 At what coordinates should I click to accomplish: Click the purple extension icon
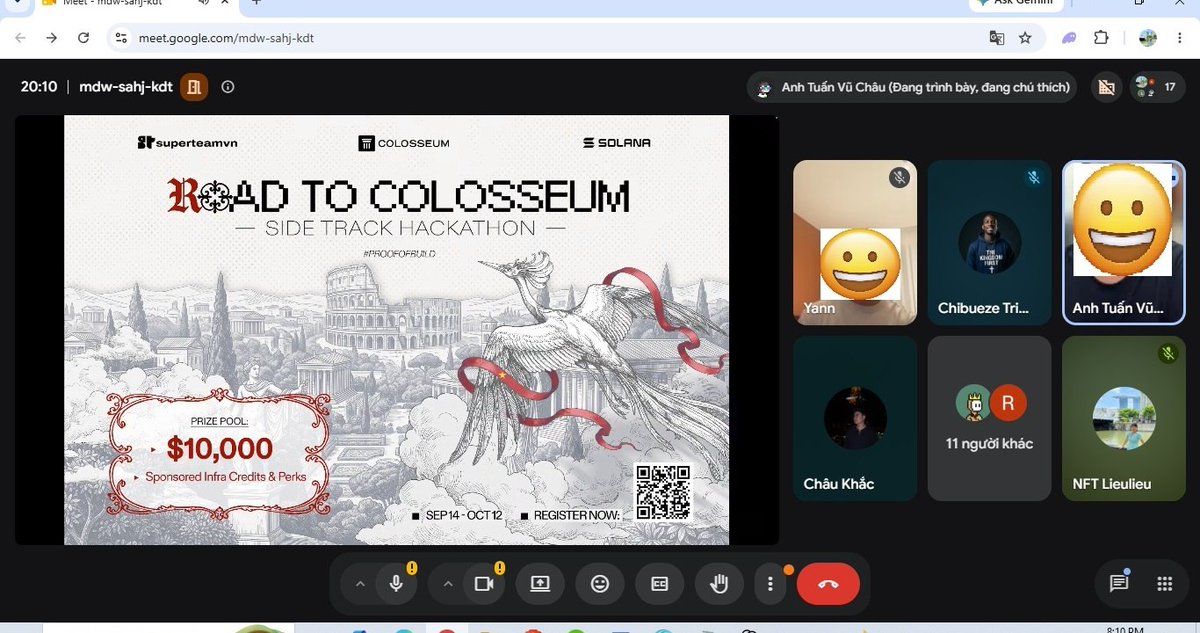[1069, 38]
